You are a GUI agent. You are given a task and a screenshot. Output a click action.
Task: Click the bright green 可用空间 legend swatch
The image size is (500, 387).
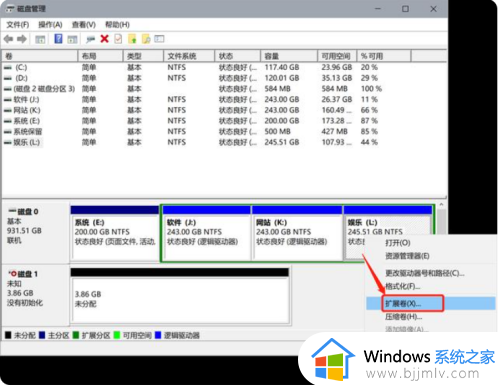[117, 335]
